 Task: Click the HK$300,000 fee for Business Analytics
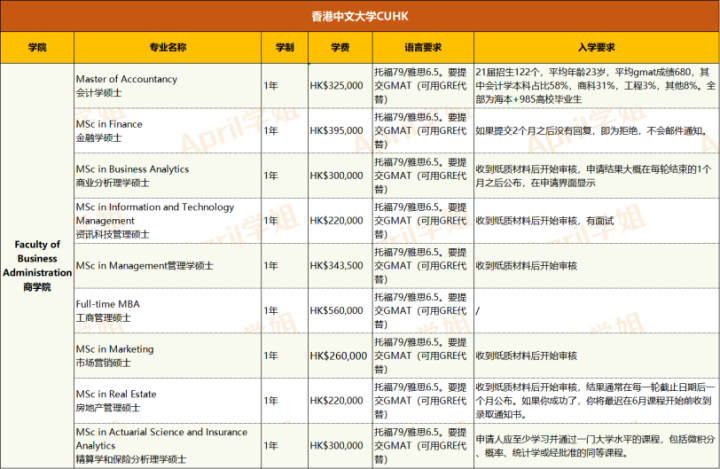(x=340, y=176)
